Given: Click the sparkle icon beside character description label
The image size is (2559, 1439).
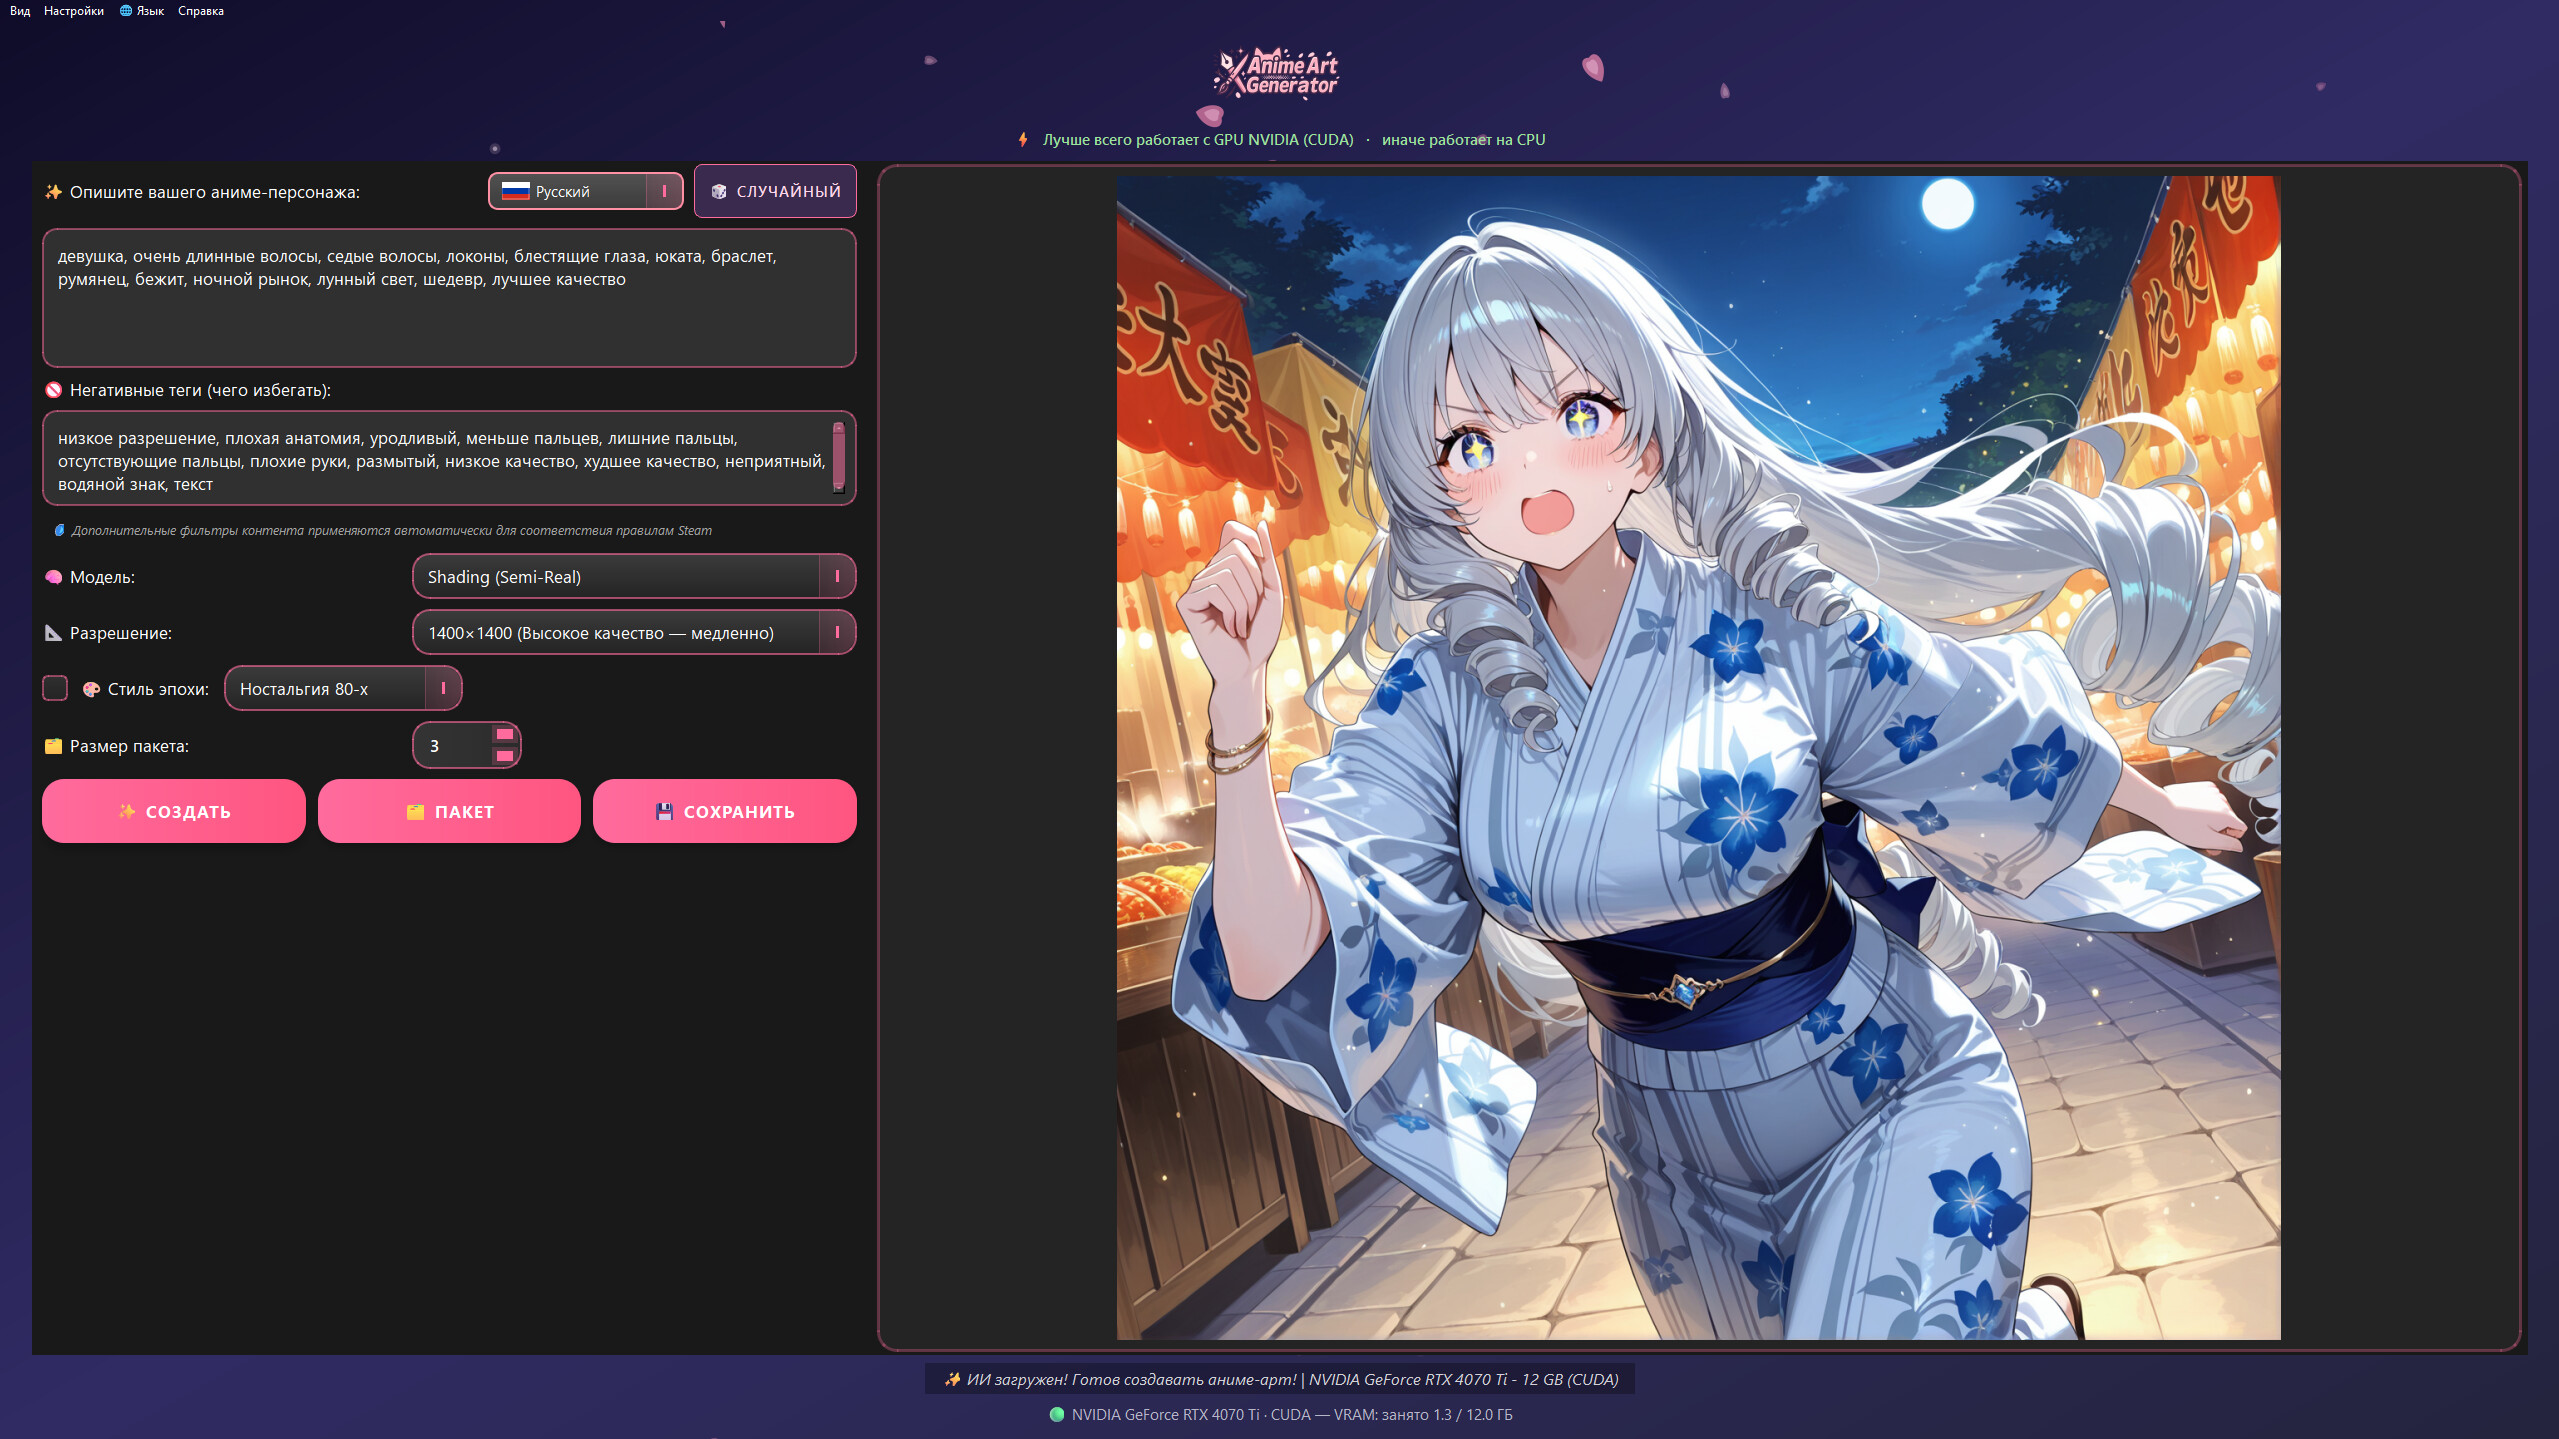Looking at the screenshot, I should tap(54, 192).
